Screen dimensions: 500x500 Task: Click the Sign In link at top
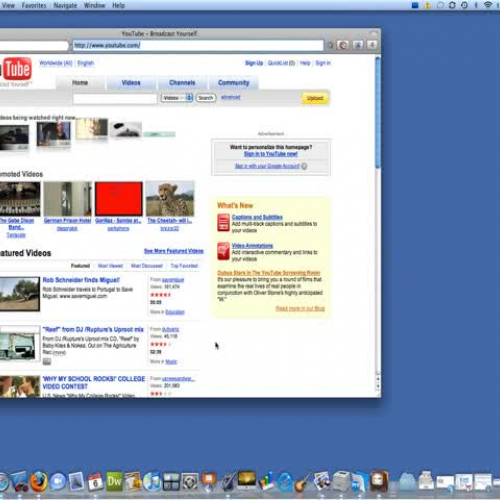click(x=323, y=63)
